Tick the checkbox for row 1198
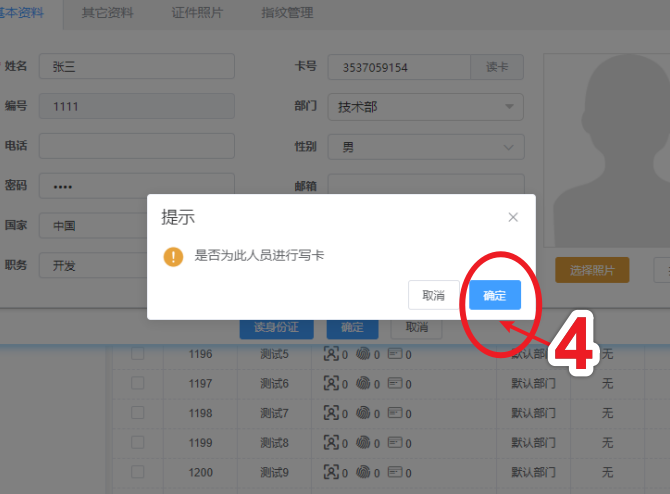Image resolution: width=670 pixels, height=494 pixels. (138, 413)
